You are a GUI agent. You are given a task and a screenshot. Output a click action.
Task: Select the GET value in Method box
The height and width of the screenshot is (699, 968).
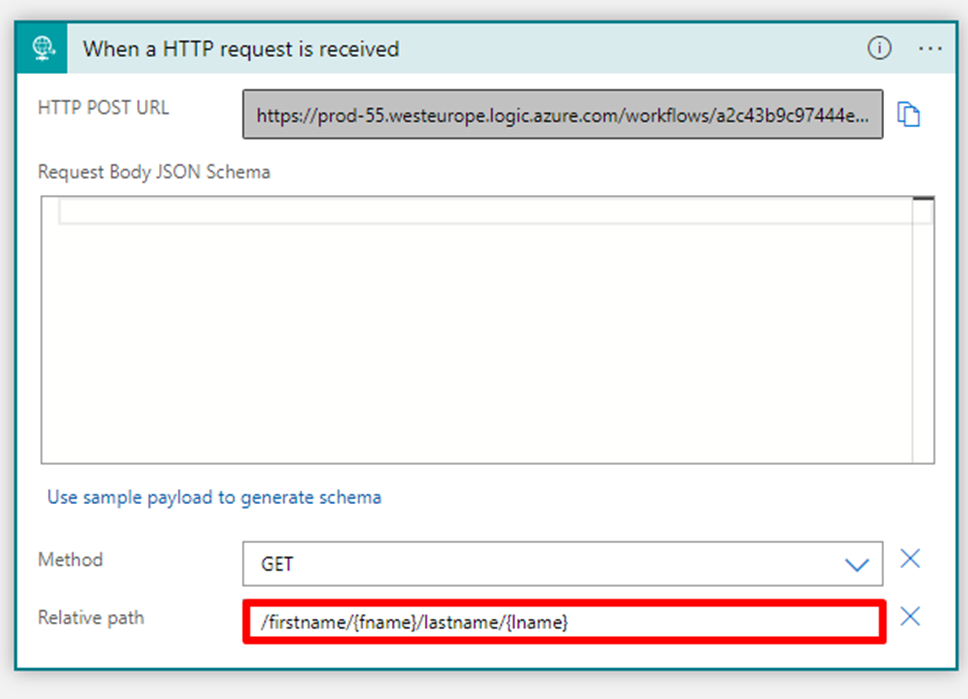click(x=278, y=565)
